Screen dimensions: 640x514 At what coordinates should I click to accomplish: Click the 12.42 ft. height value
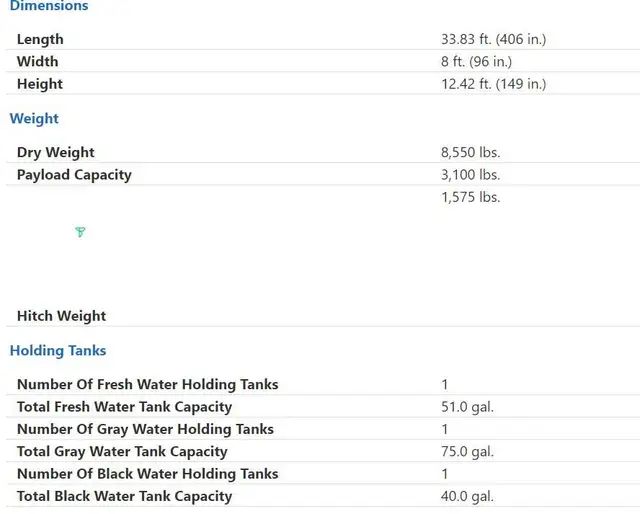493,84
